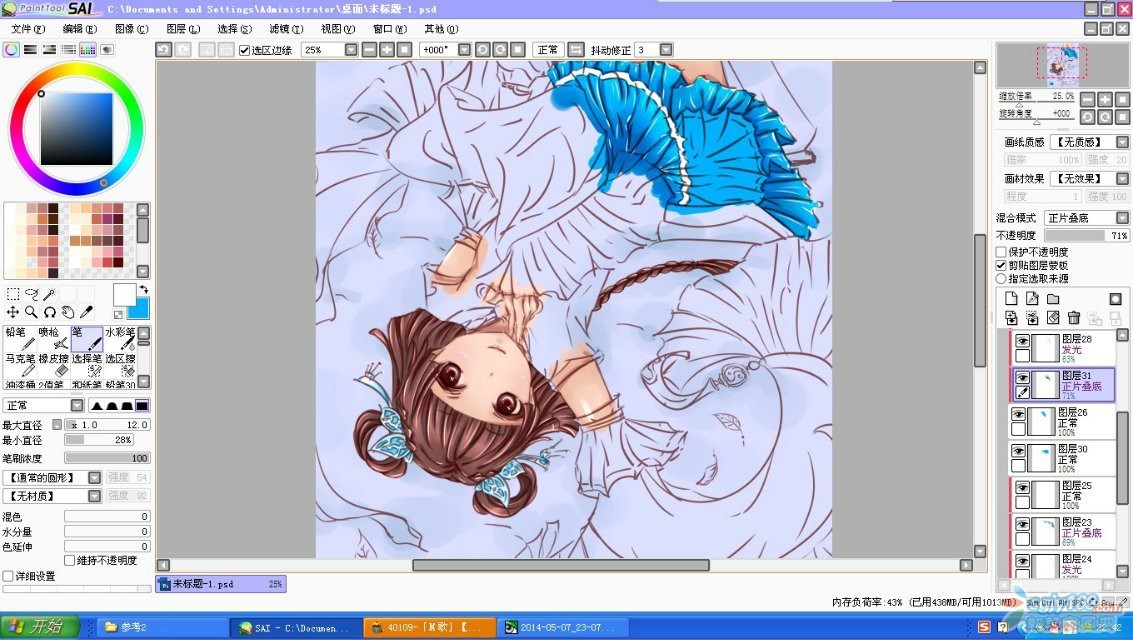Screen dimensions: 1133x640
Task: Create a new layer folder
Action: (1053, 298)
